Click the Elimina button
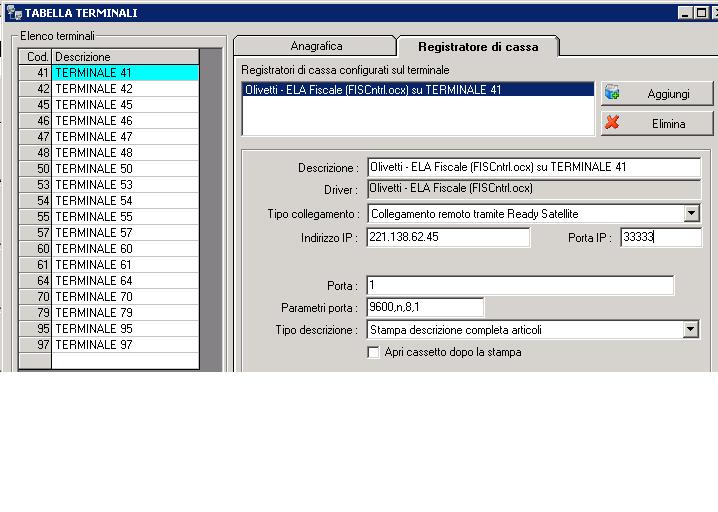The image size is (718, 512). pos(657,123)
